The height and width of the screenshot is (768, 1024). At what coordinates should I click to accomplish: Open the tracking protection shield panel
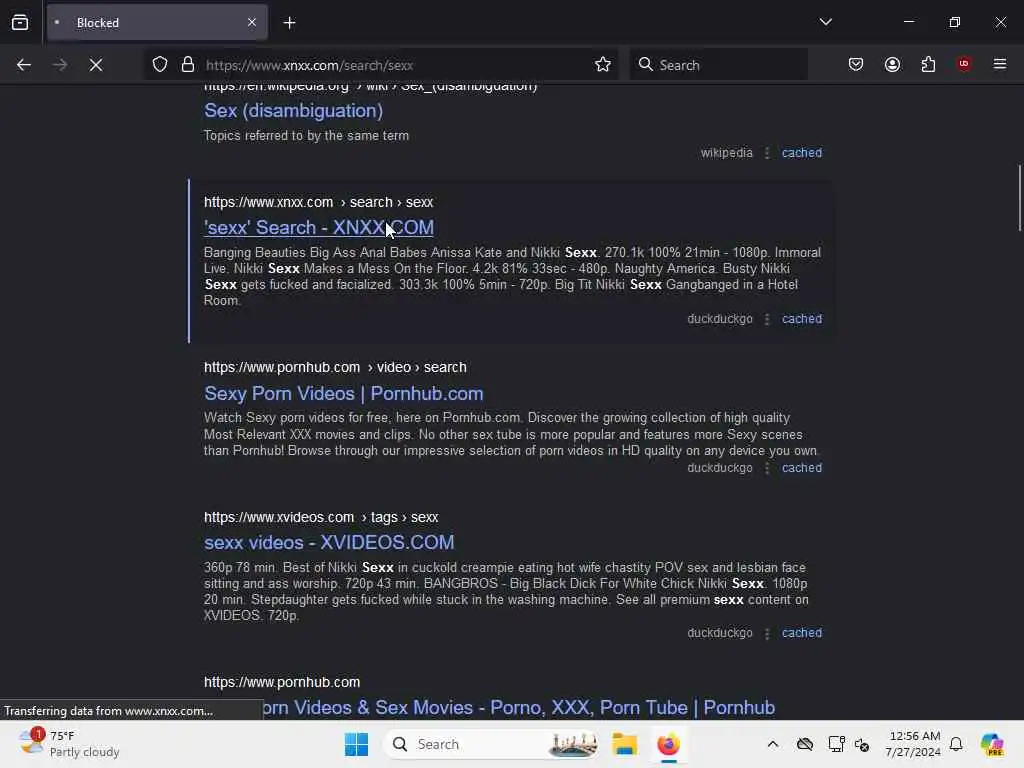point(159,64)
